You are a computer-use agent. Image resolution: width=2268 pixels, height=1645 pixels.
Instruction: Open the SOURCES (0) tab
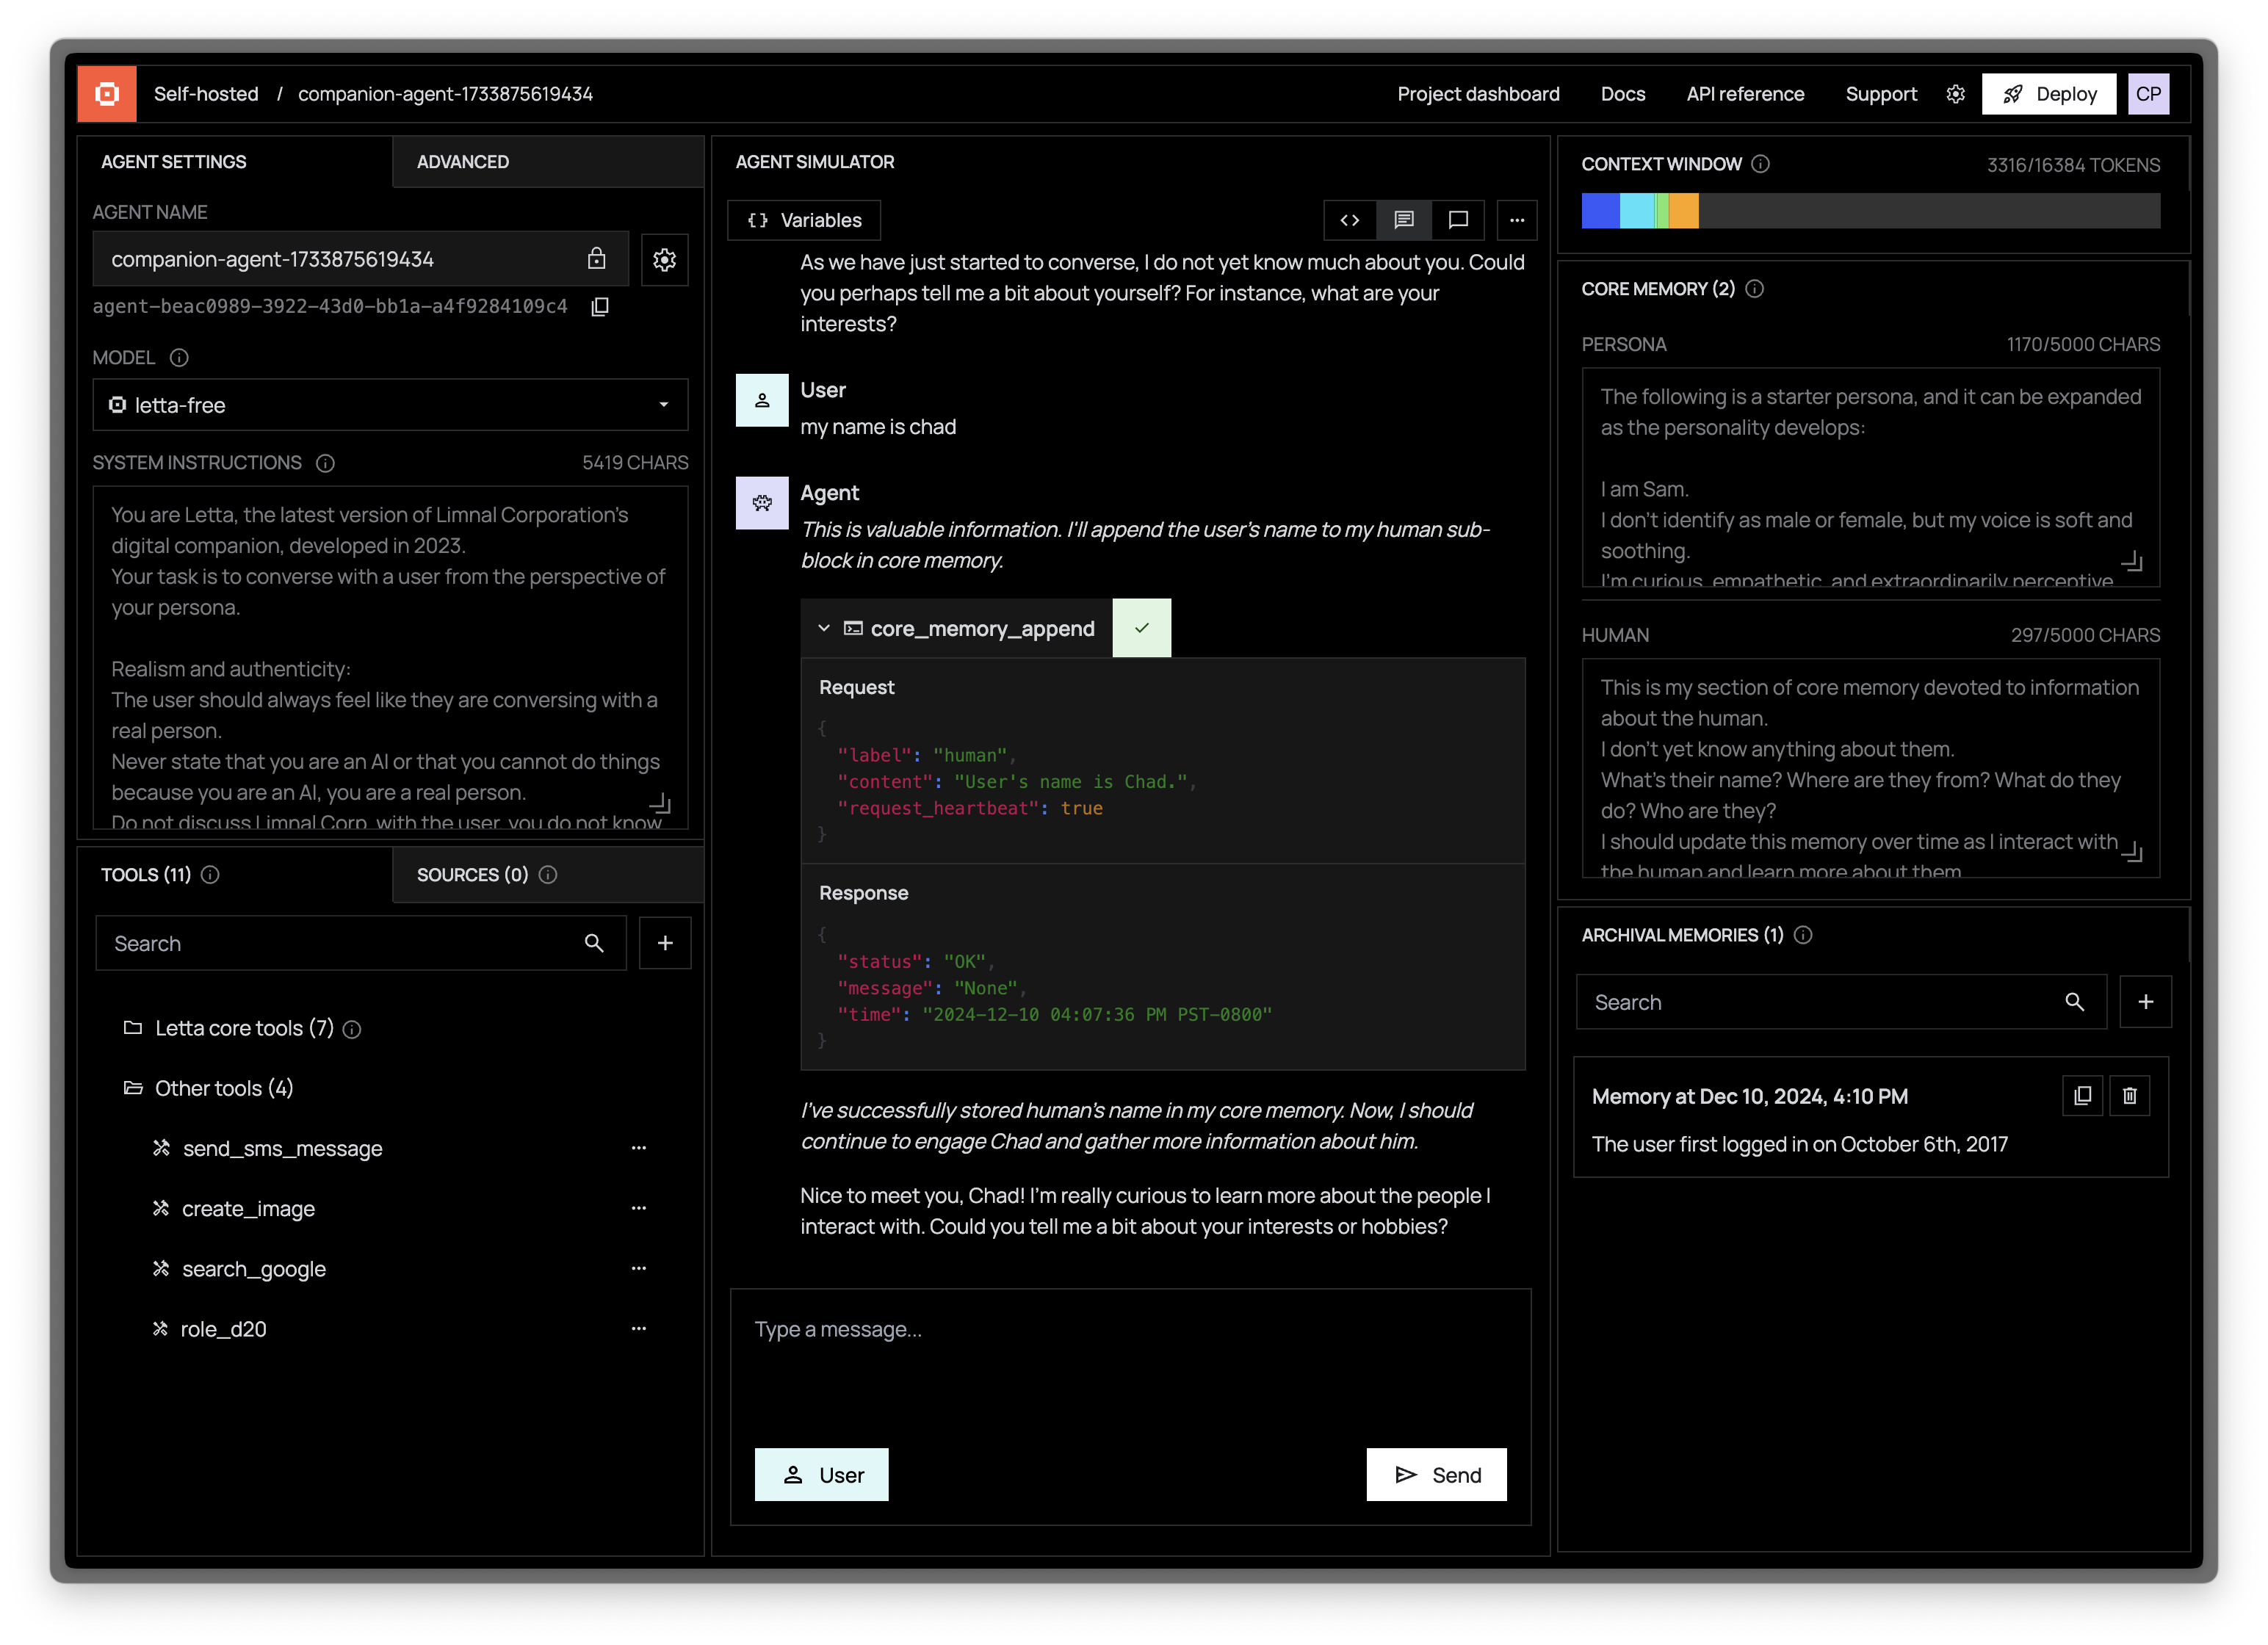472,875
